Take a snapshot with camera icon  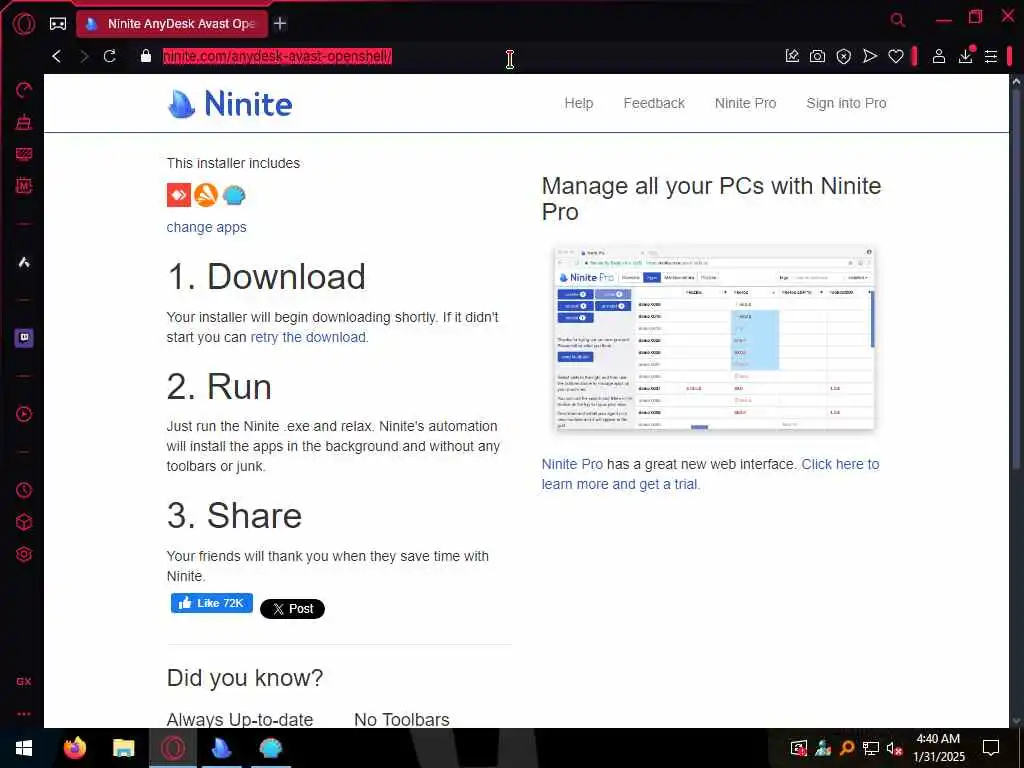coord(817,56)
